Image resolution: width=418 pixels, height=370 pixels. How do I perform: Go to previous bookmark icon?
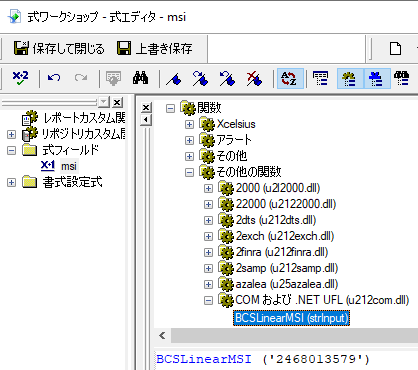point(227,79)
